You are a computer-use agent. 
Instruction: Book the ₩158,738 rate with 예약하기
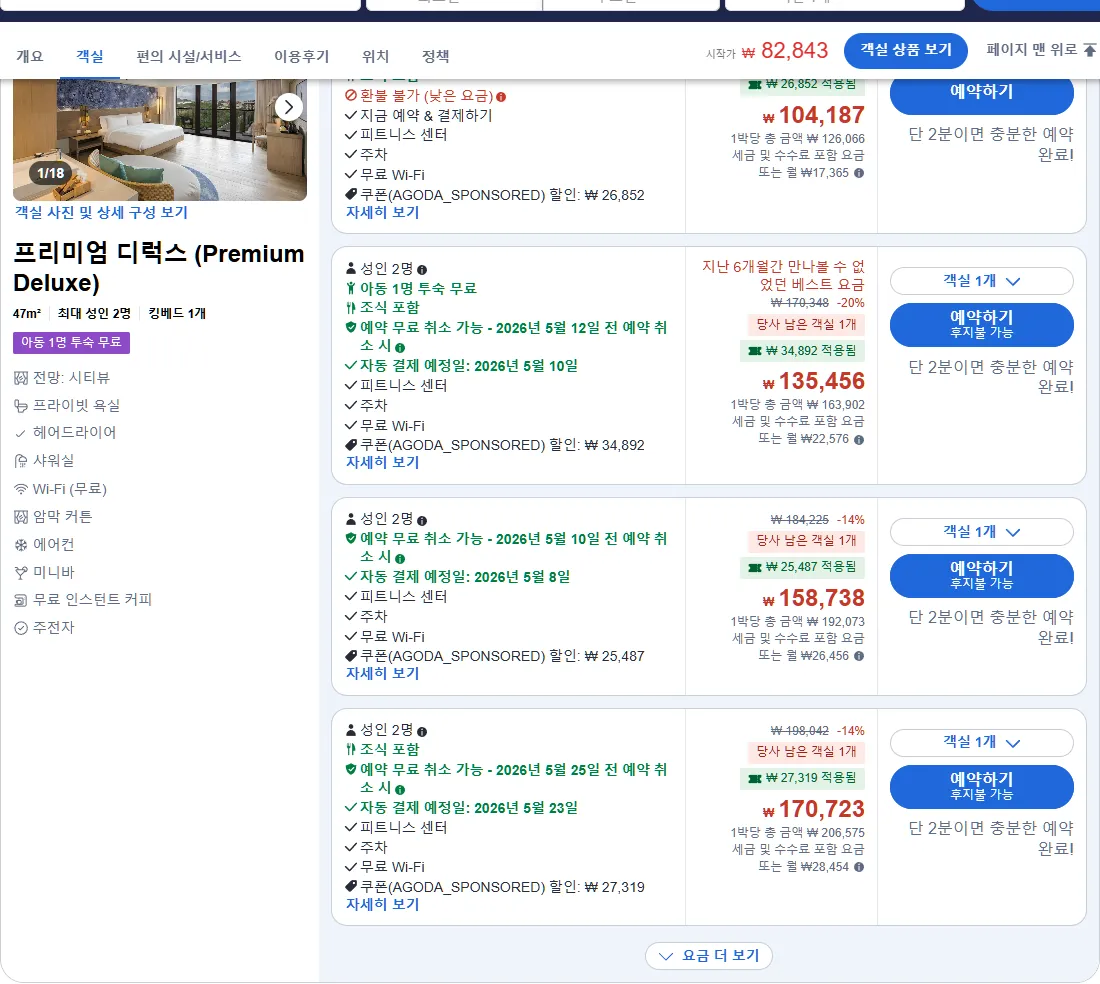tap(981, 576)
